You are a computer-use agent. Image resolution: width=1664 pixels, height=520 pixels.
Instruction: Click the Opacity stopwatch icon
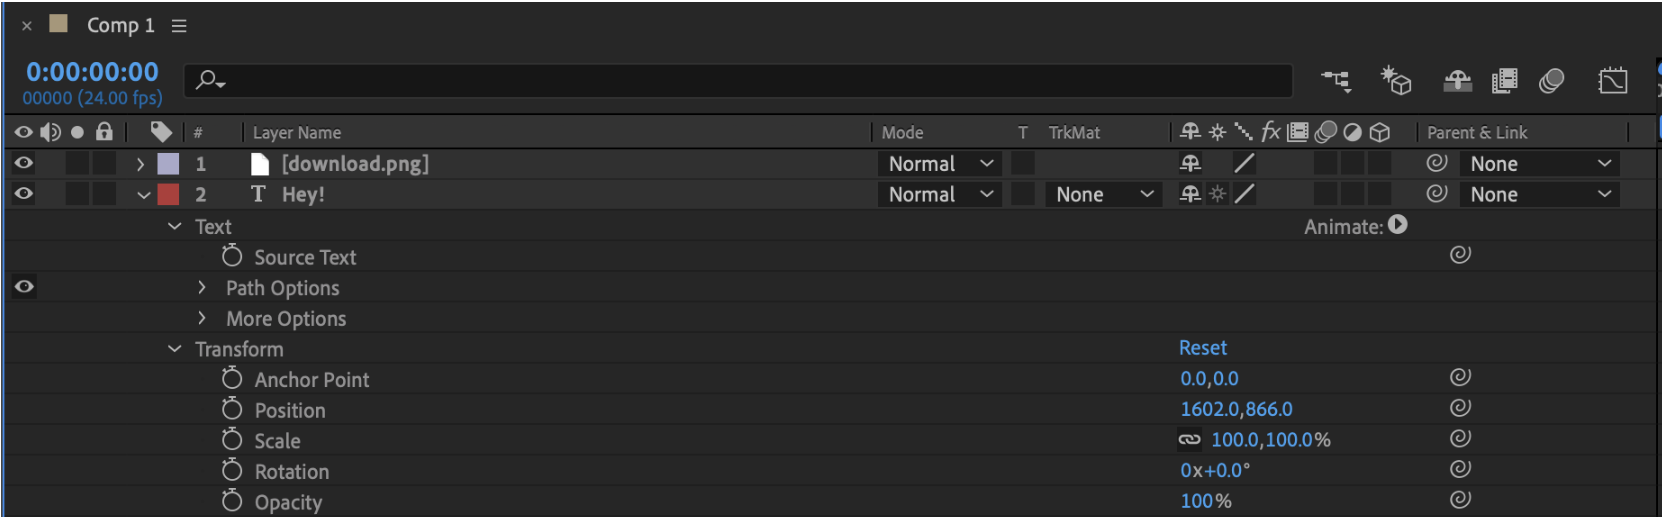[232, 500]
